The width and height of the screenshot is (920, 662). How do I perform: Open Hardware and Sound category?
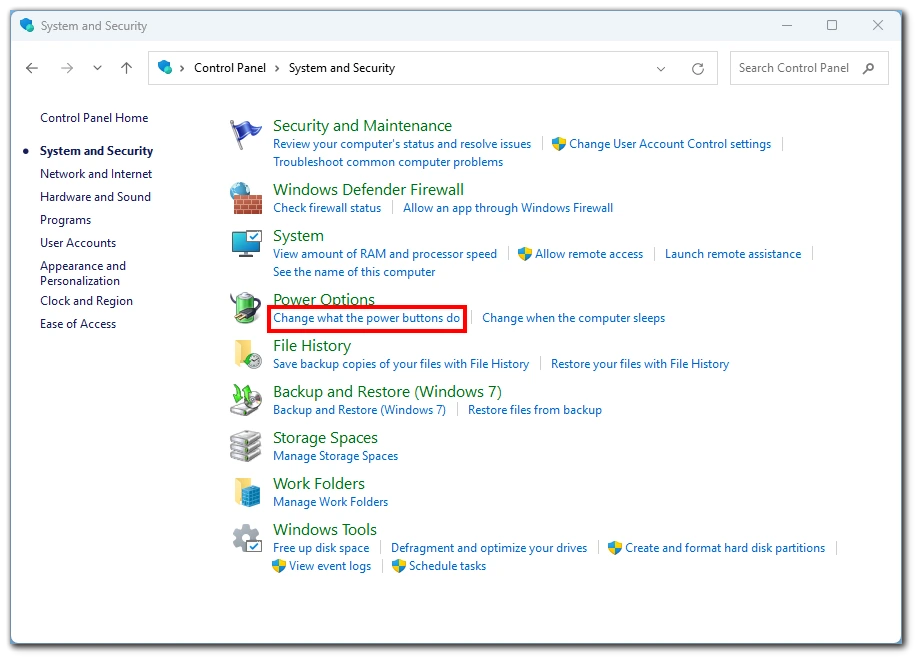tap(95, 197)
